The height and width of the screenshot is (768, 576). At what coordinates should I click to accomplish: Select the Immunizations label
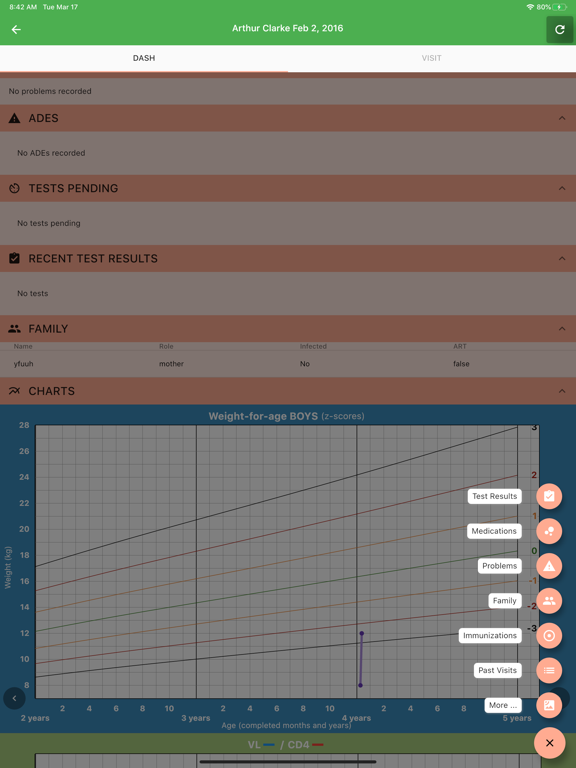(x=490, y=635)
